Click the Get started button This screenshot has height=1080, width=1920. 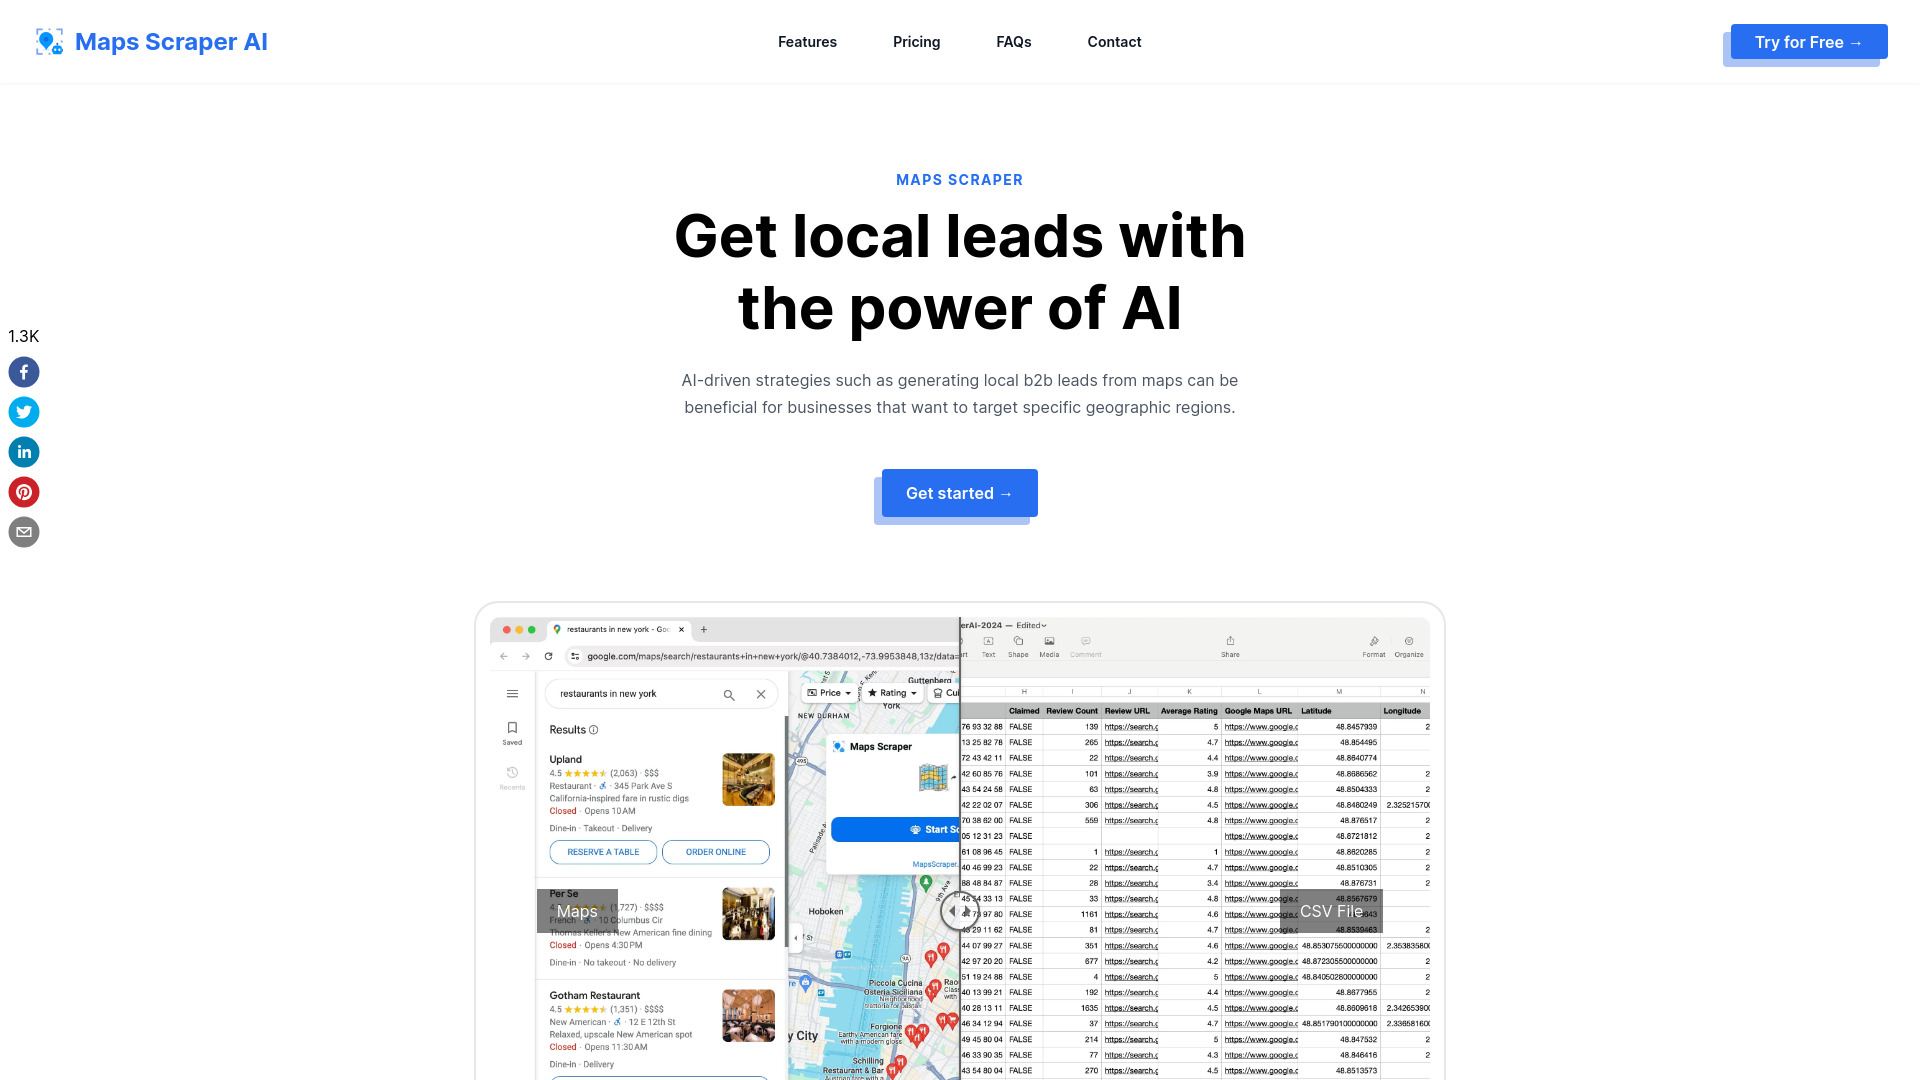tap(959, 493)
